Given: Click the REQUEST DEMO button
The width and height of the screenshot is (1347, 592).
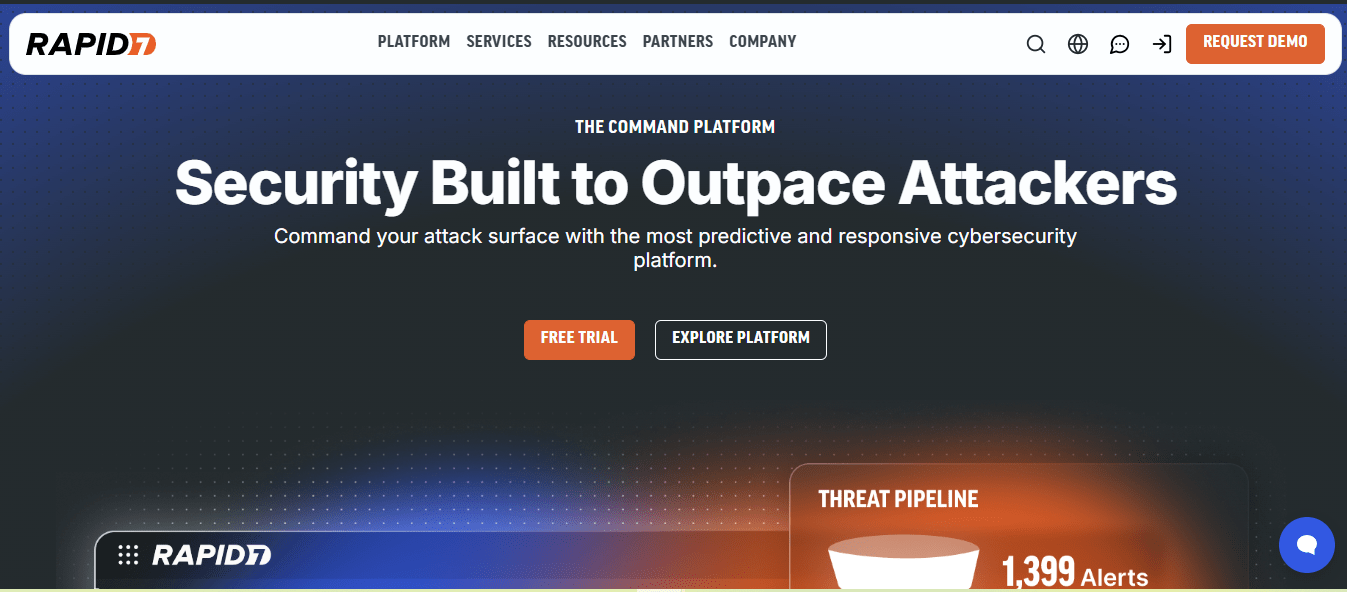Looking at the screenshot, I should [1255, 43].
